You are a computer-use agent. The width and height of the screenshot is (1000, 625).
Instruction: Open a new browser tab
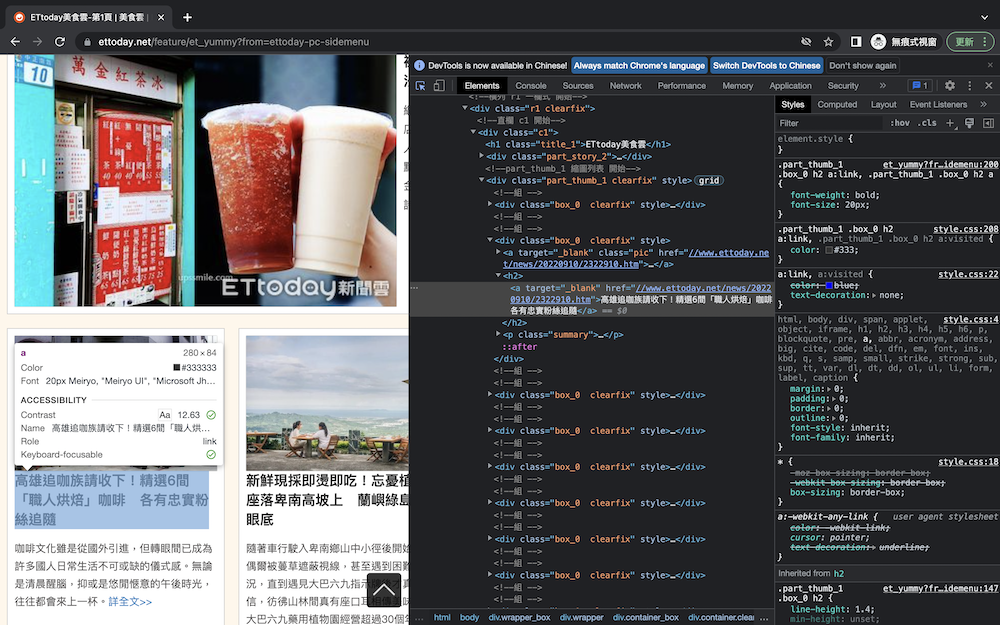(187, 17)
